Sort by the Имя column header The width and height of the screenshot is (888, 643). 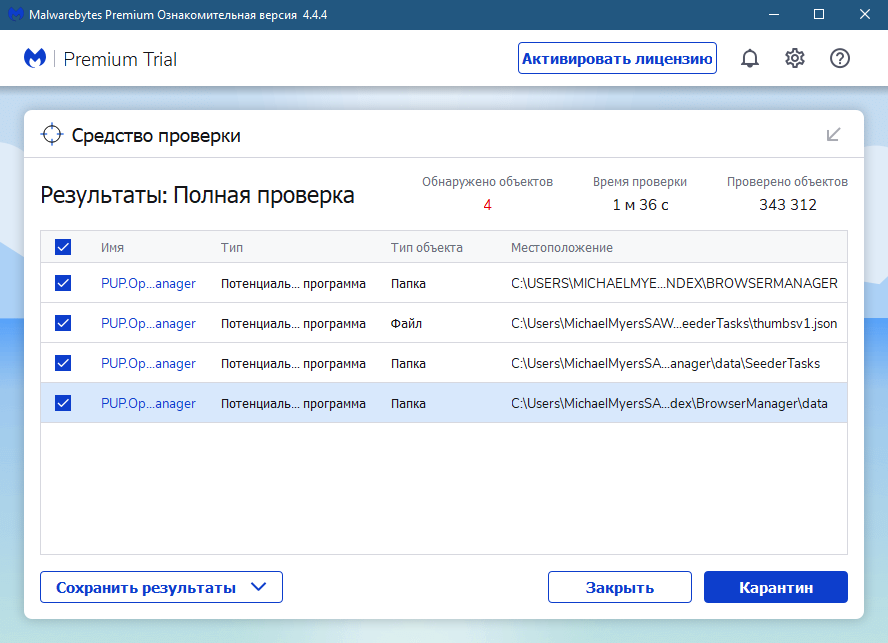tap(112, 248)
